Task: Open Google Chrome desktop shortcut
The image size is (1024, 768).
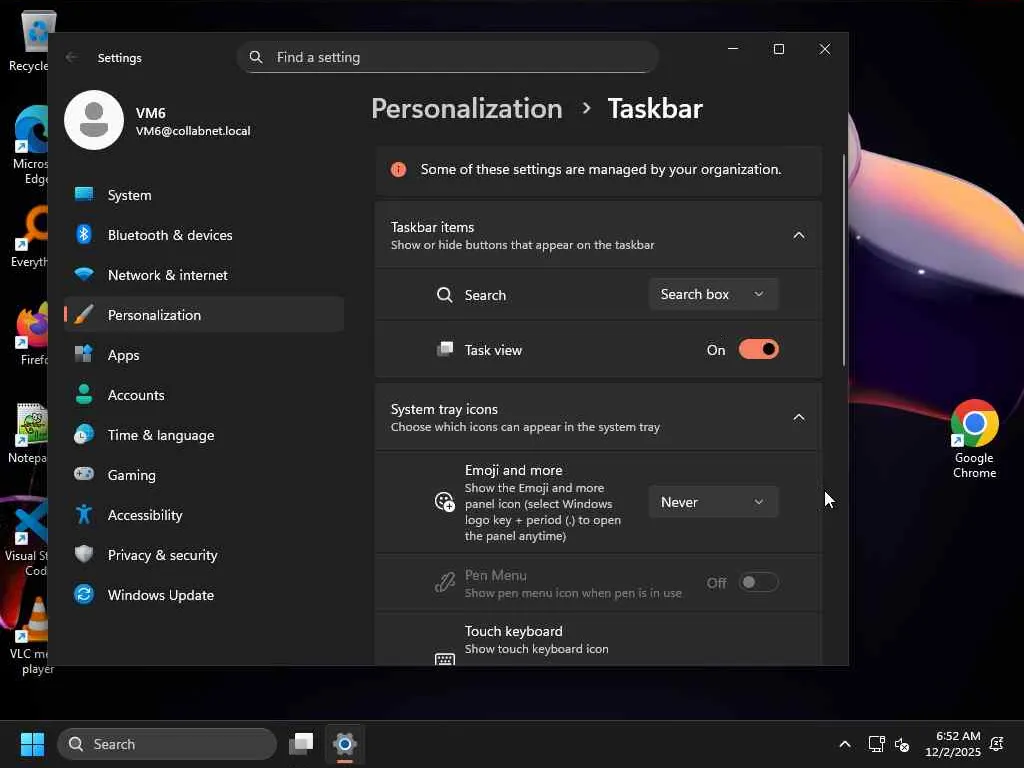Action: click(x=974, y=438)
